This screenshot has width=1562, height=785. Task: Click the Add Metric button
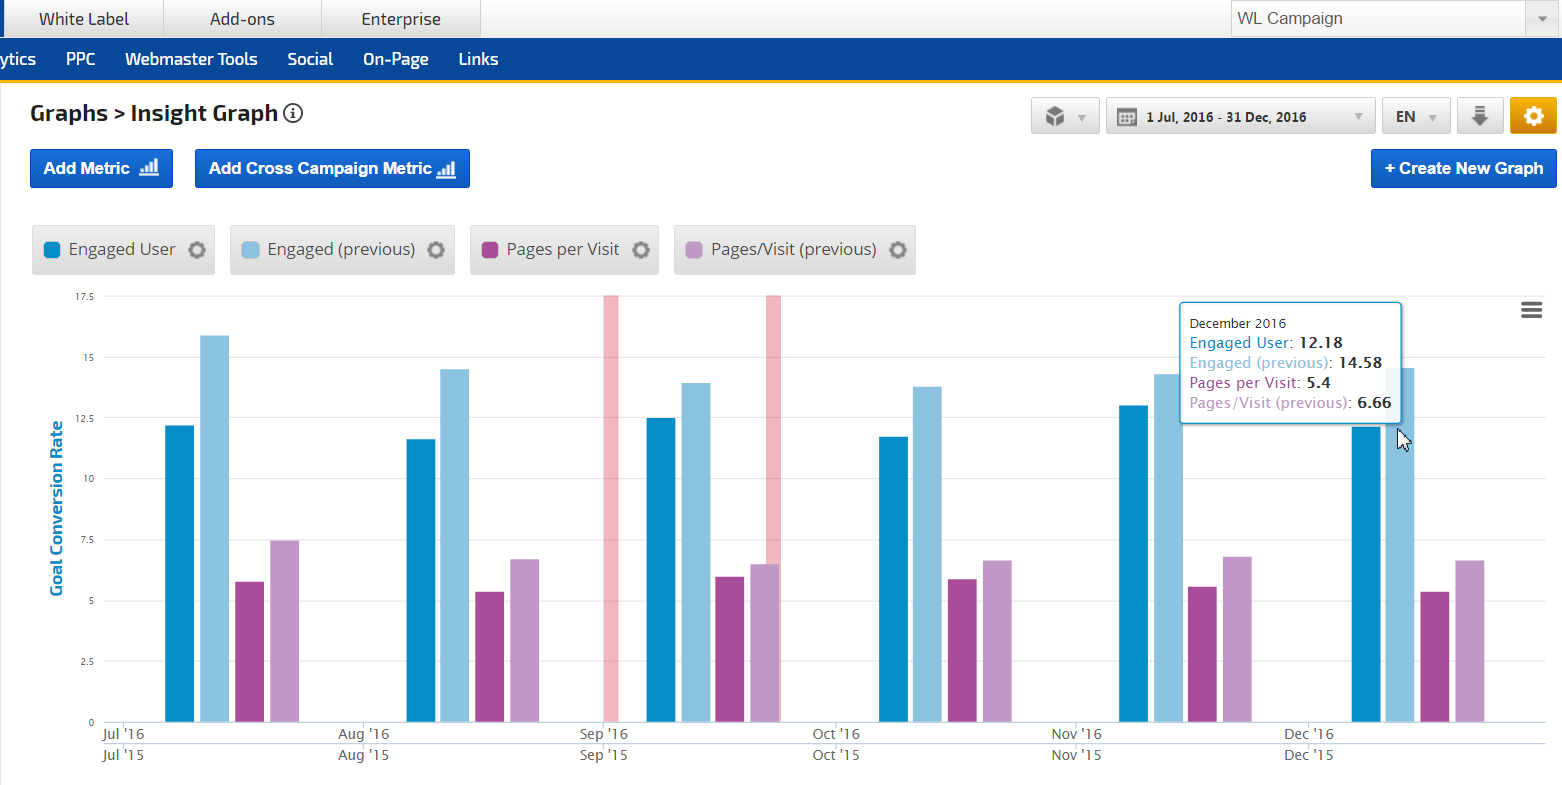101,168
